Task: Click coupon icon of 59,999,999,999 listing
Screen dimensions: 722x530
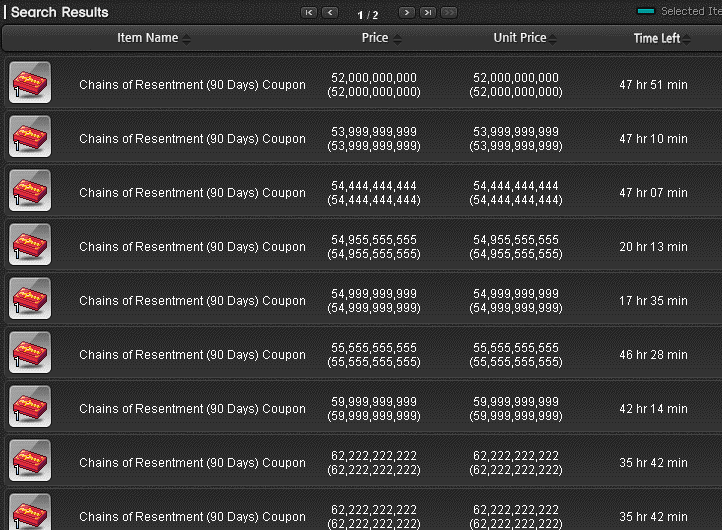Action: pyautogui.click(x=30, y=406)
